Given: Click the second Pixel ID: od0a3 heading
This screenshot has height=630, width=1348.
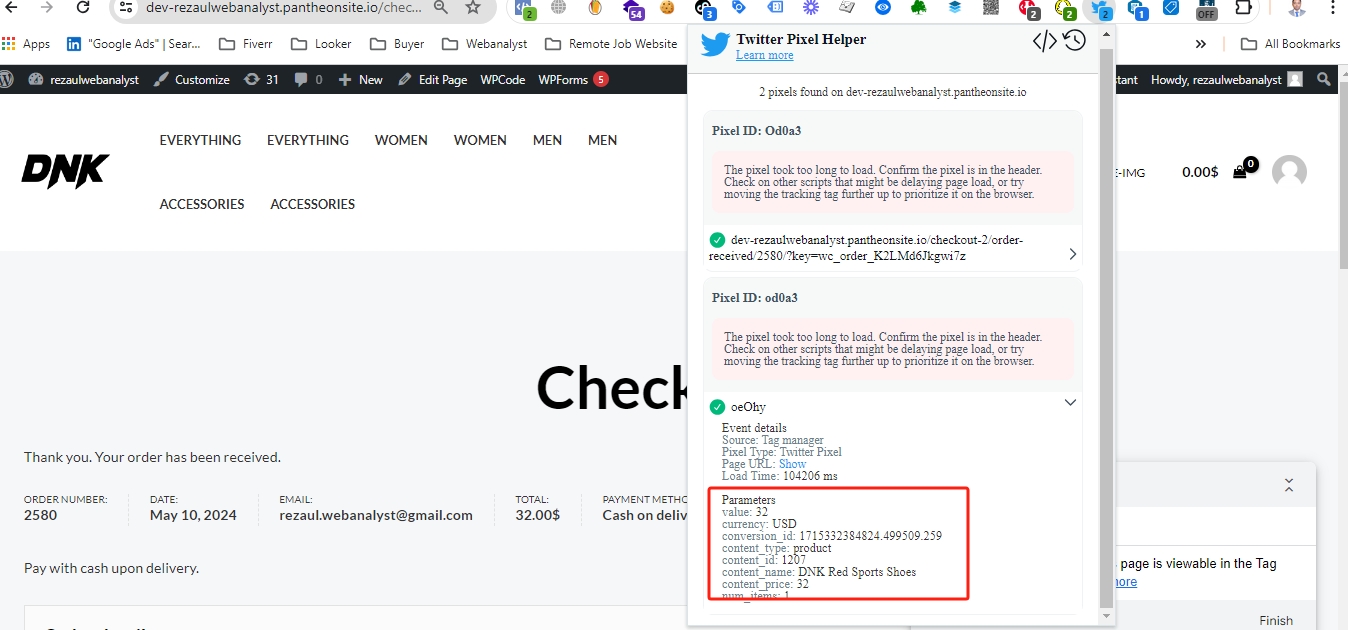Looking at the screenshot, I should click(x=755, y=298).
